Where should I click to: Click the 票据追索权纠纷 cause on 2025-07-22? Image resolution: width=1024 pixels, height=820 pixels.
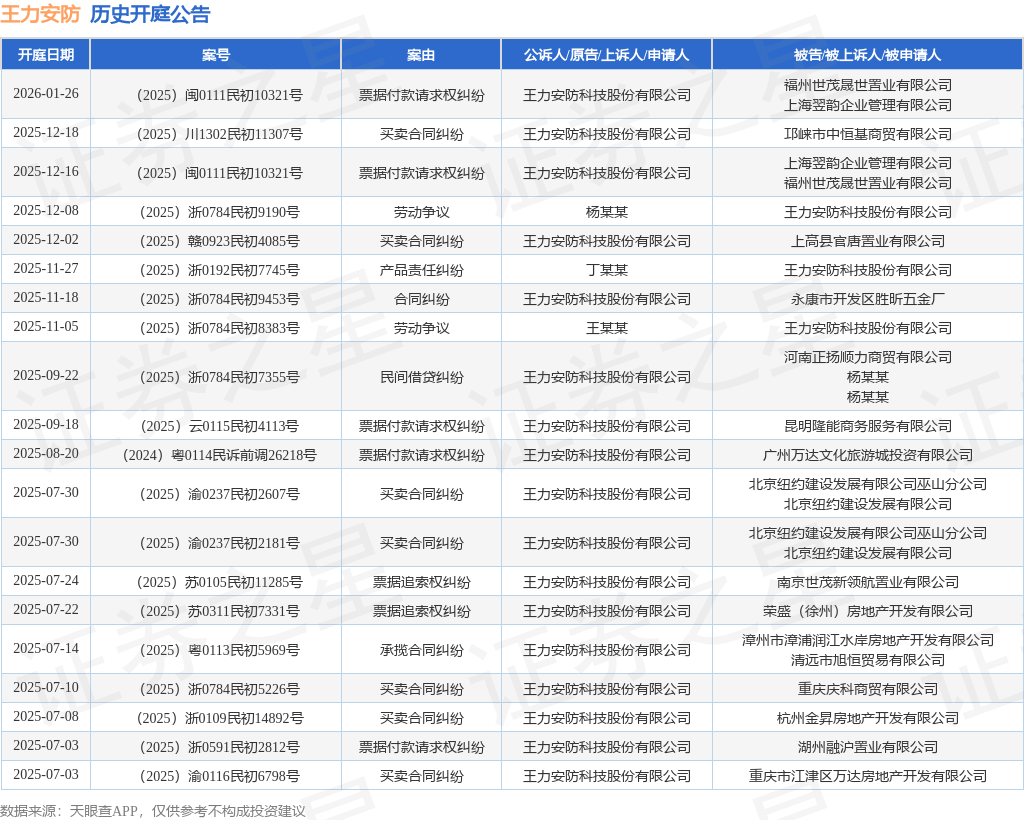click(421, 611)
